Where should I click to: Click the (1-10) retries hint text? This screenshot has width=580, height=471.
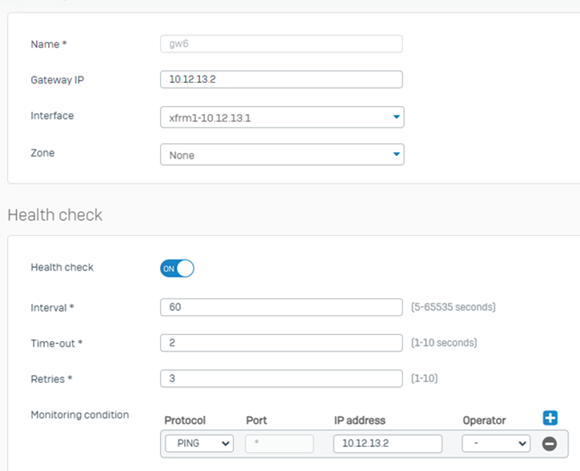[424, 378]
